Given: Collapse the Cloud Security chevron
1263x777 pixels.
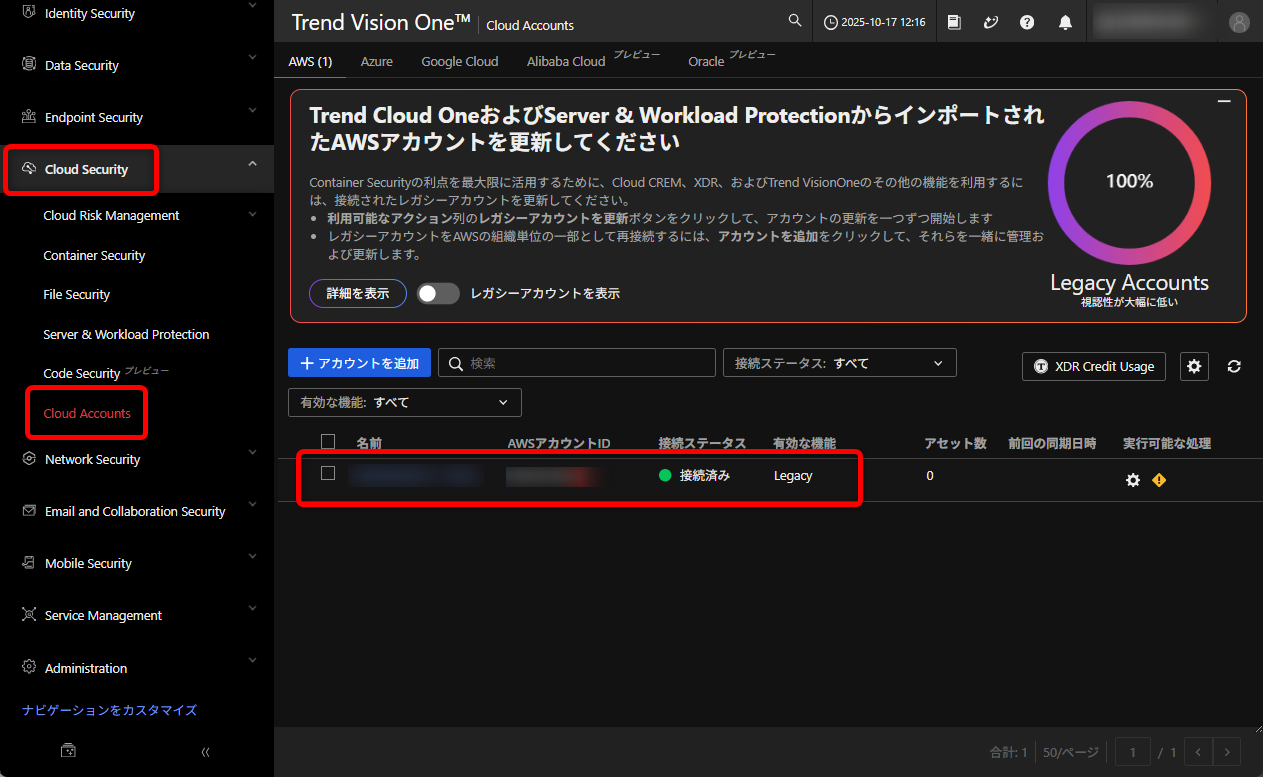Looking at the screenshot, I should pos(252,163).
